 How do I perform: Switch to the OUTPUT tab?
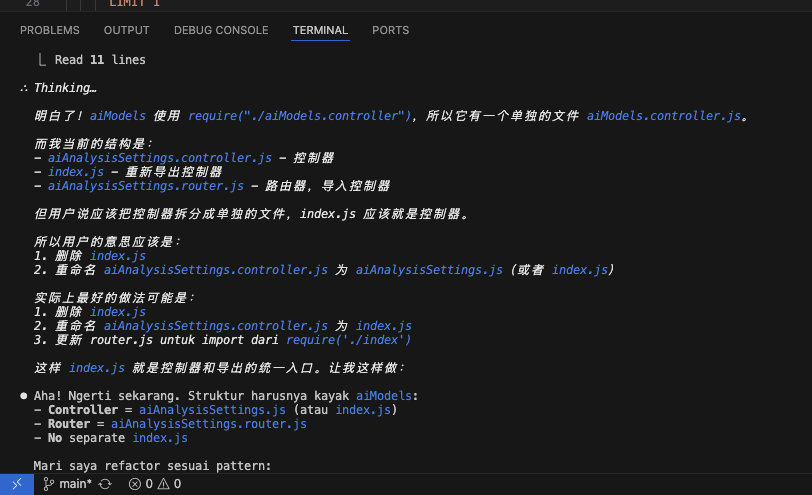(x=126, y=31)
